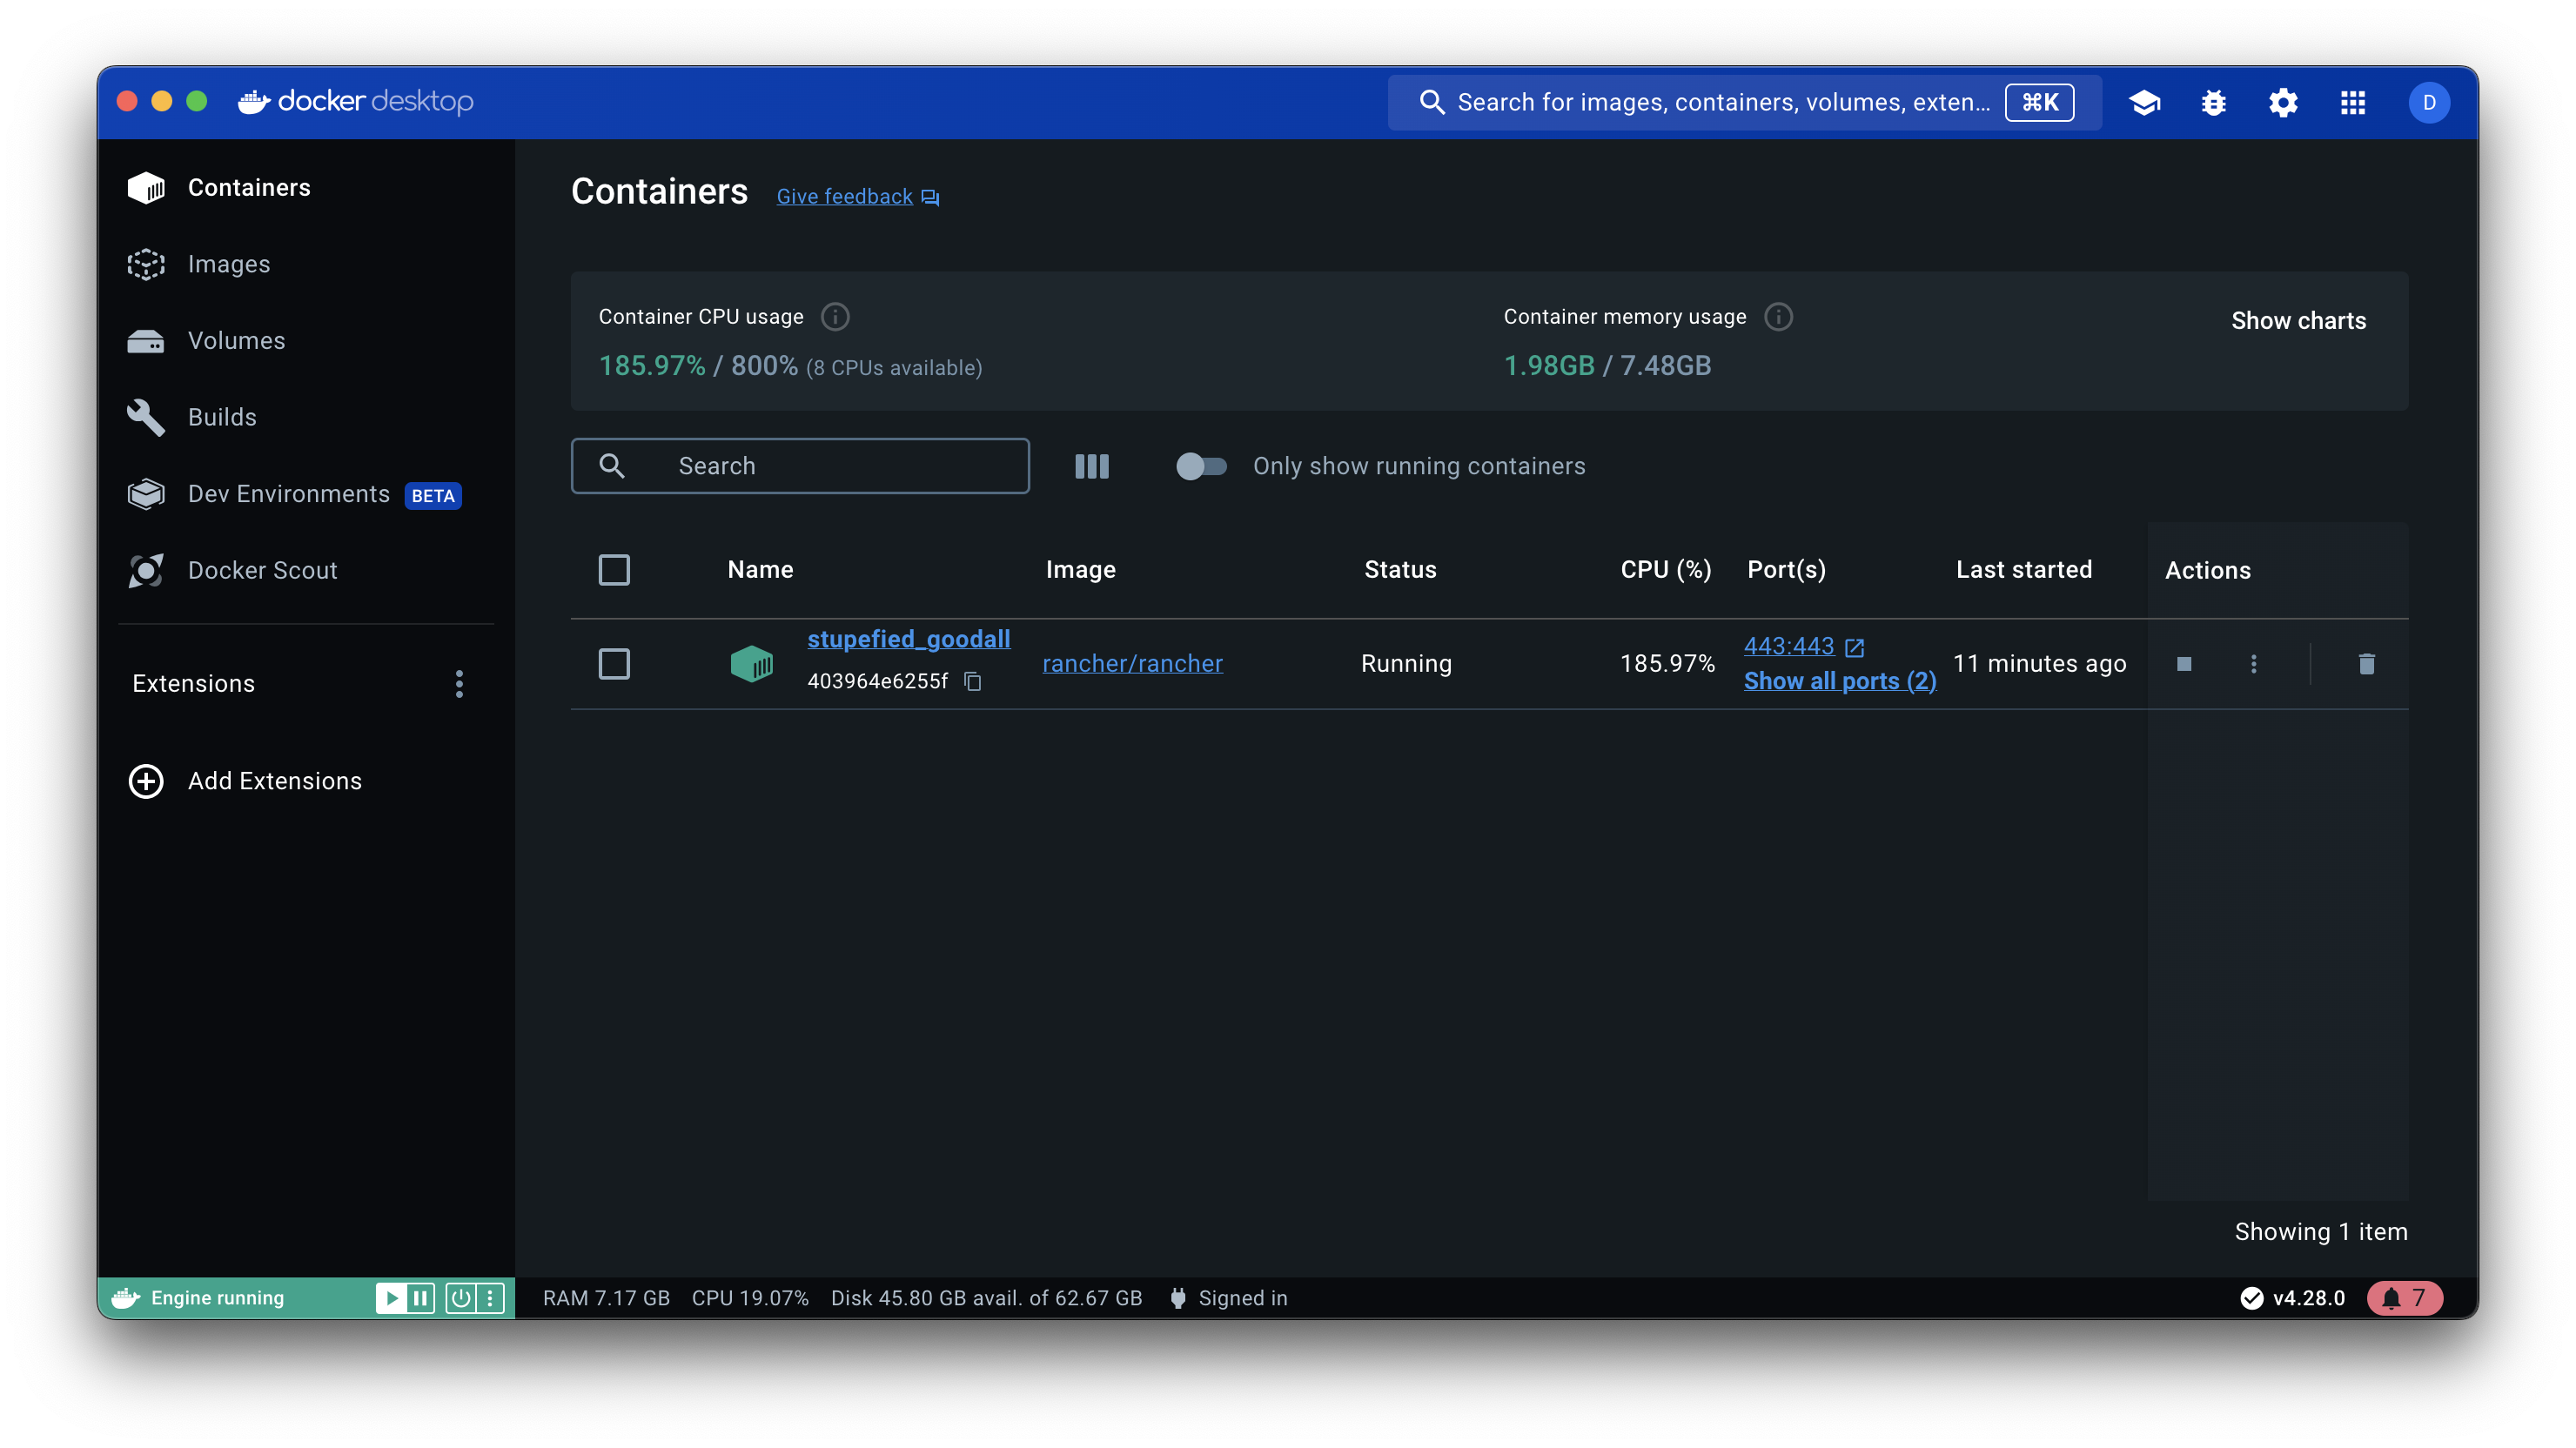Check the stupefied_goodall row checkbox
2576x1448 pixels.
(614, 663)
